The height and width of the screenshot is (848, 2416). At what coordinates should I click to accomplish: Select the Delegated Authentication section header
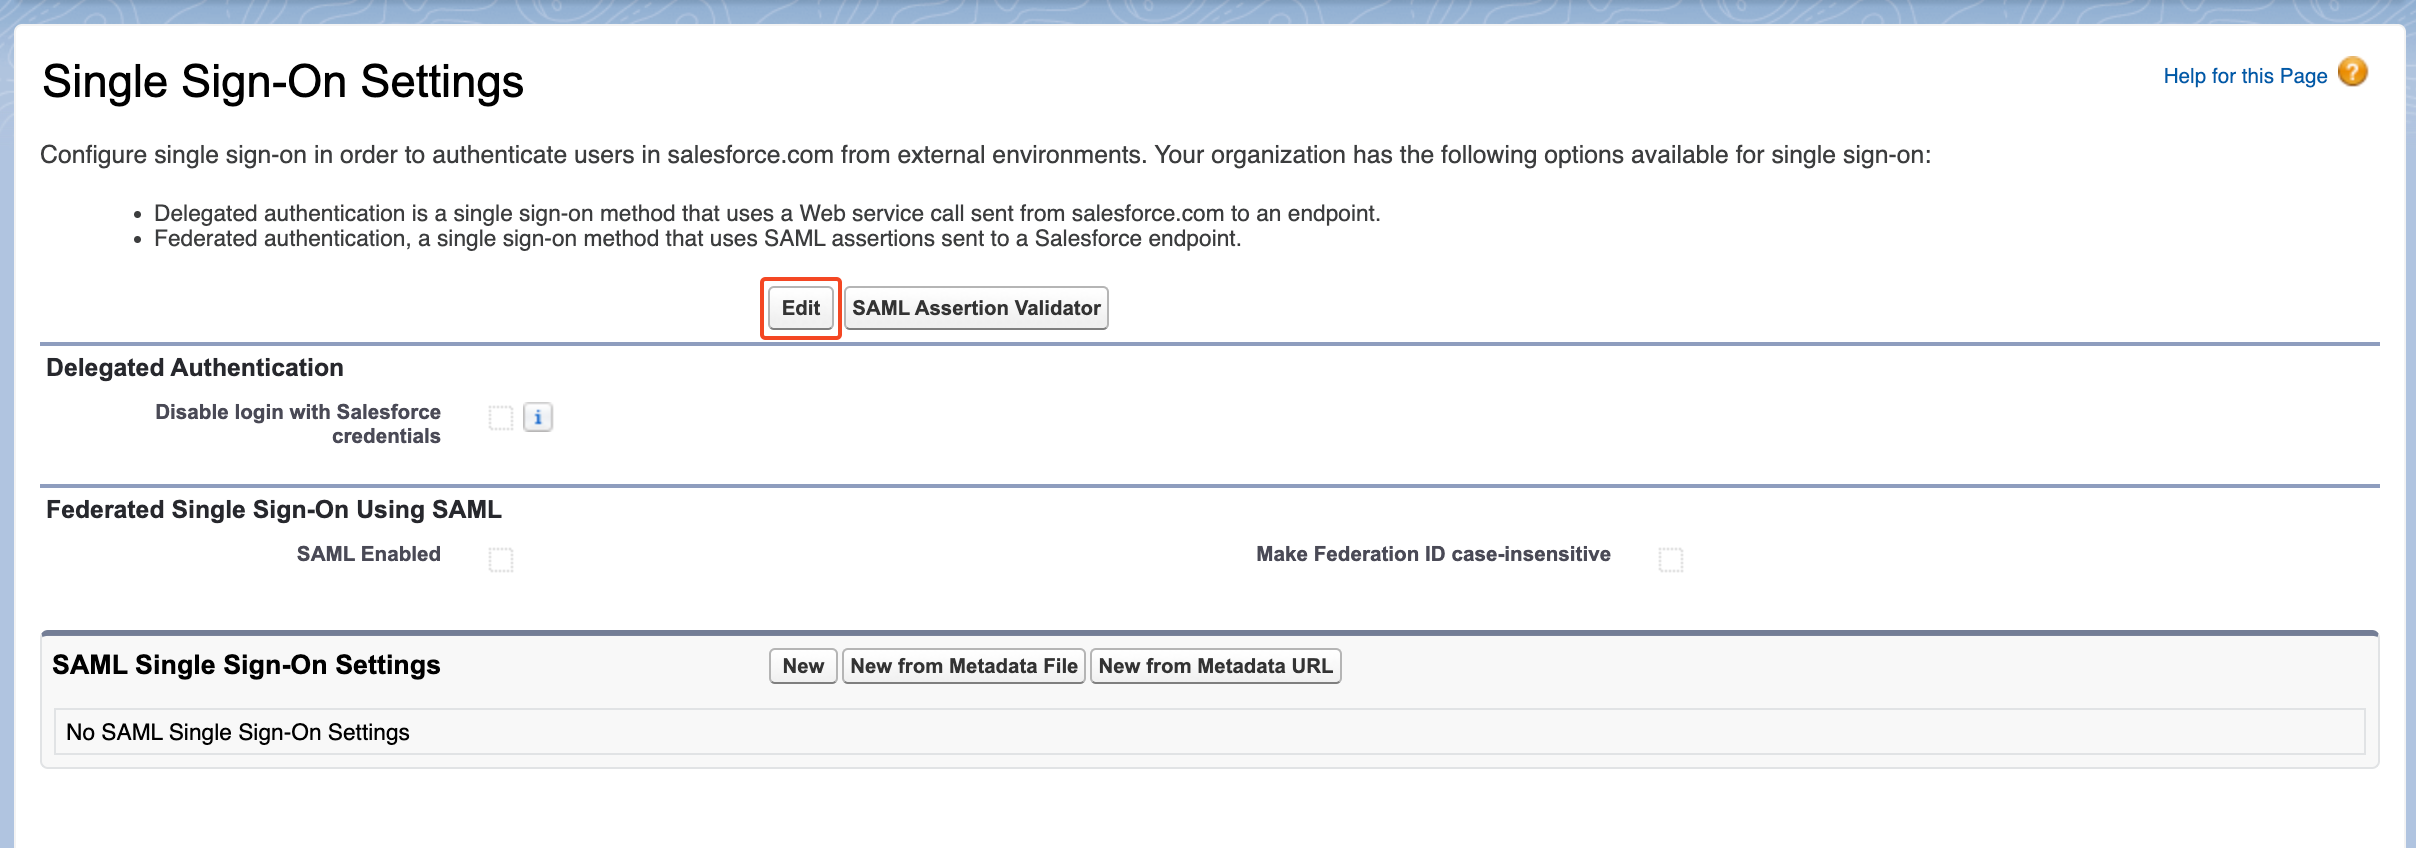point(195,368)
